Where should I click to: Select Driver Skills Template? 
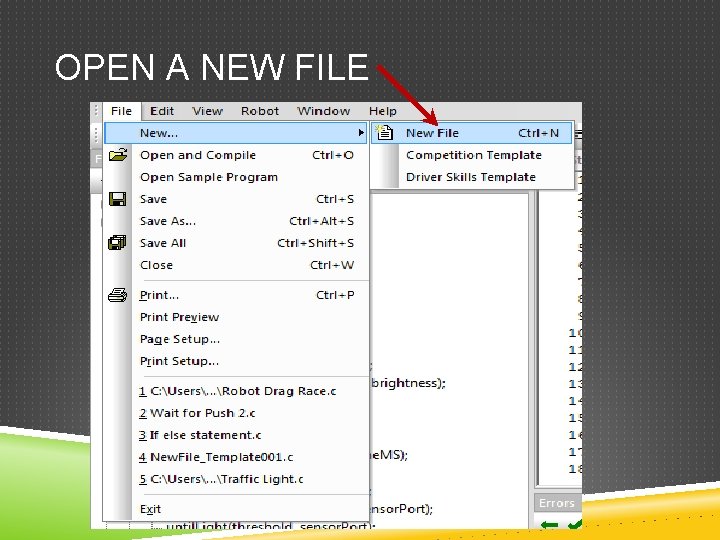pos(471,177)
